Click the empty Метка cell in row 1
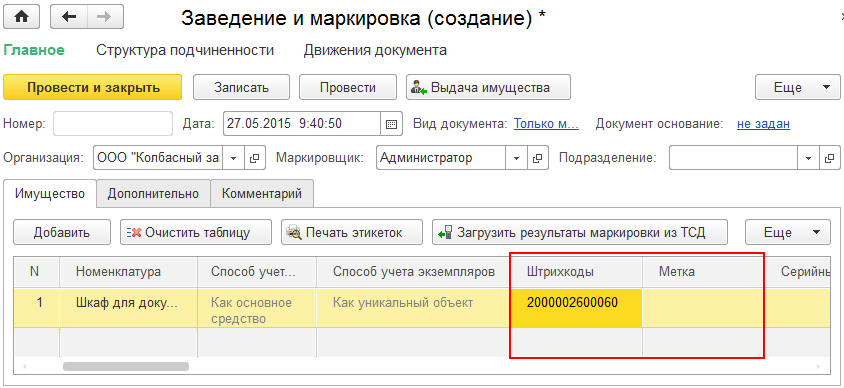This screenshot has height=388, width=844. [x=703, y=308]
